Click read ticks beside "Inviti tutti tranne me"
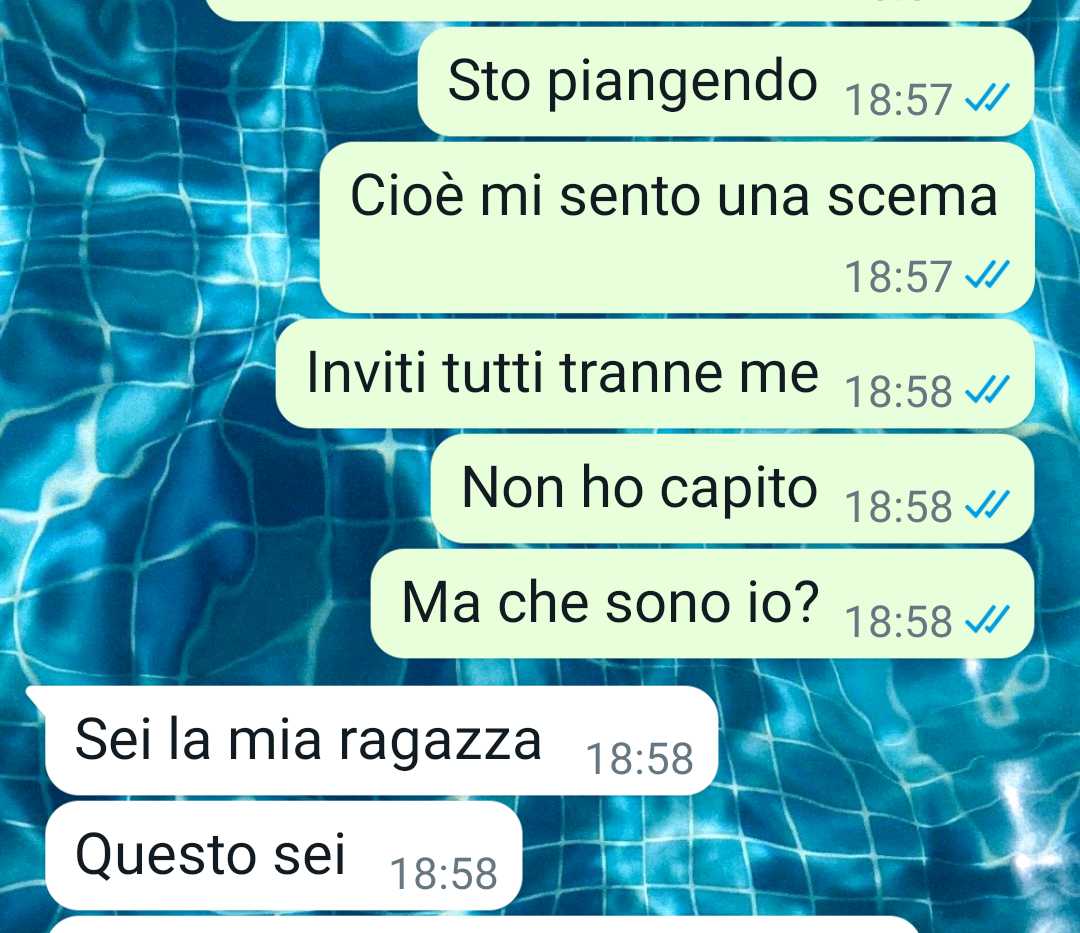Viewport: 1080px width, 933px height. point(987,391)
